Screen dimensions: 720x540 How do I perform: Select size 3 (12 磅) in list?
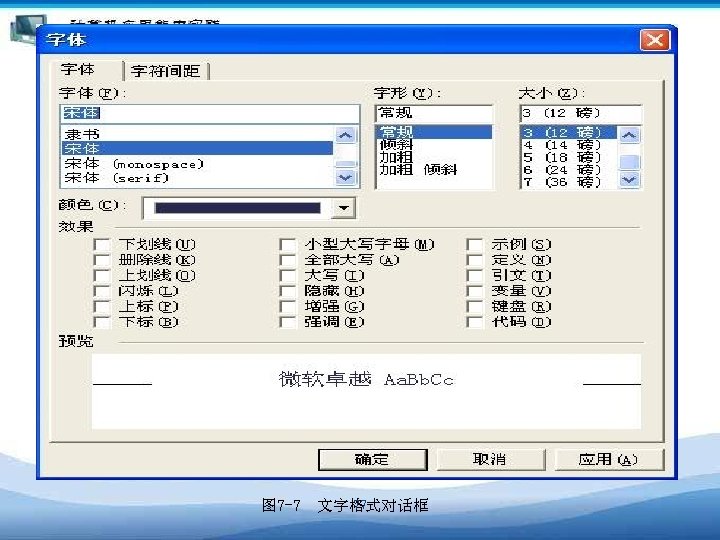568,132
